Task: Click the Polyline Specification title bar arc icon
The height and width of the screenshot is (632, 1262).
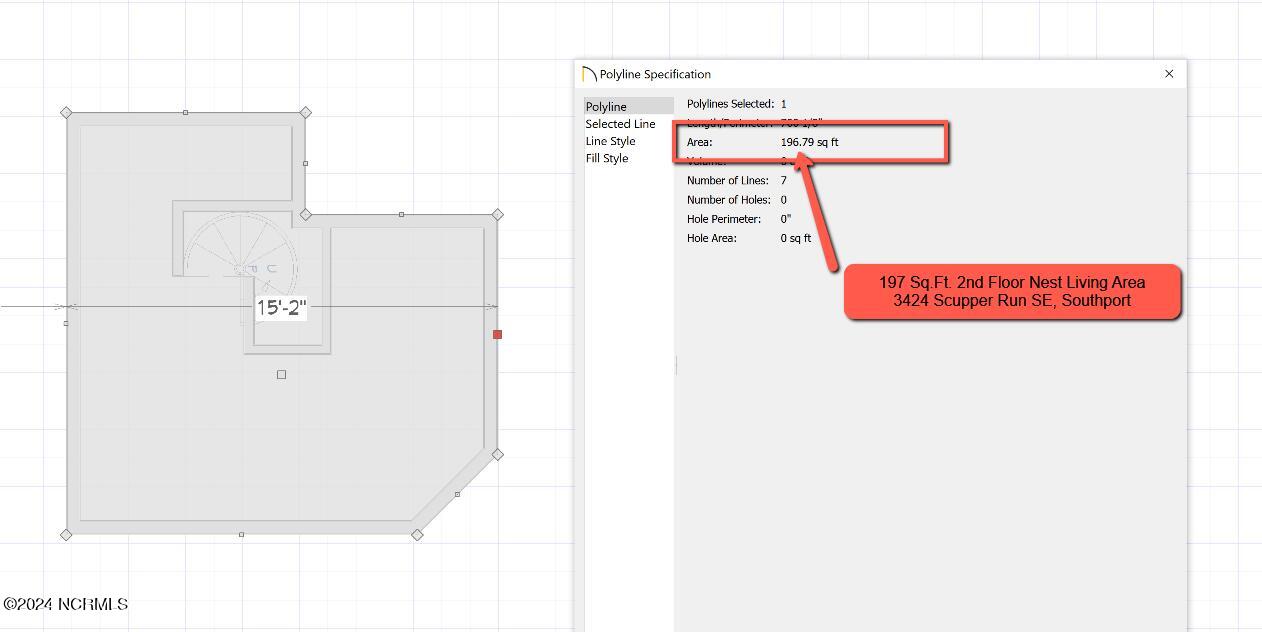Action: (589, 75)
